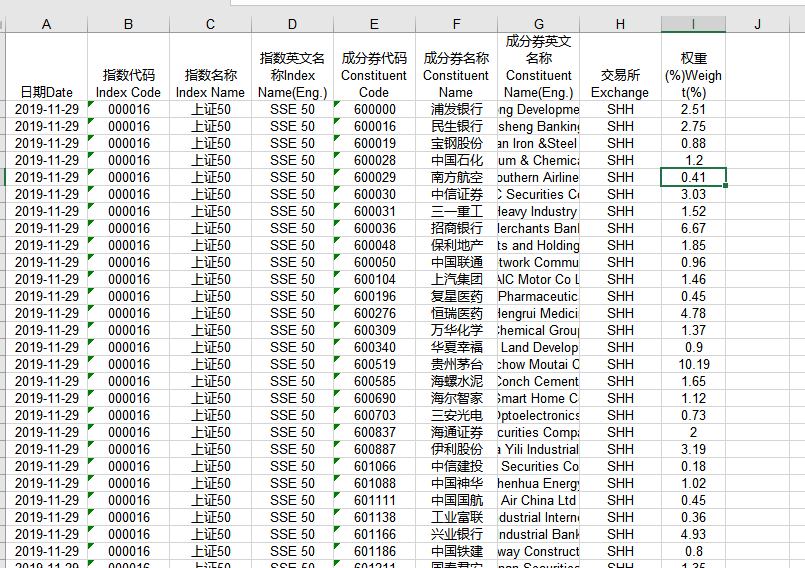805x568 pixels.
Task: Select column H header
Action: (x=620, y=24)
